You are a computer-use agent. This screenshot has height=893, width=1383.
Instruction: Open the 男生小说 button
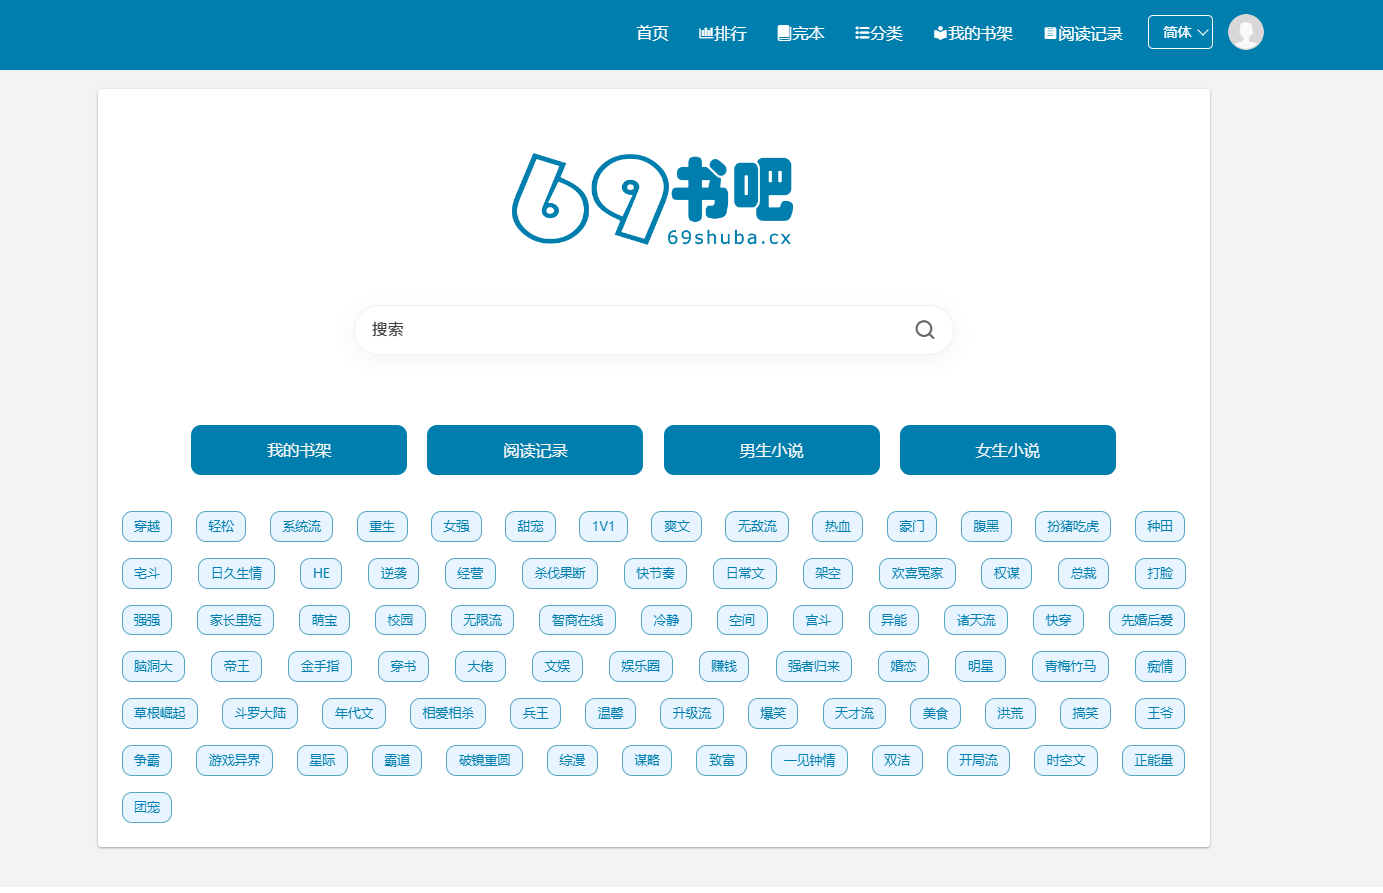[x=772, y=450]
